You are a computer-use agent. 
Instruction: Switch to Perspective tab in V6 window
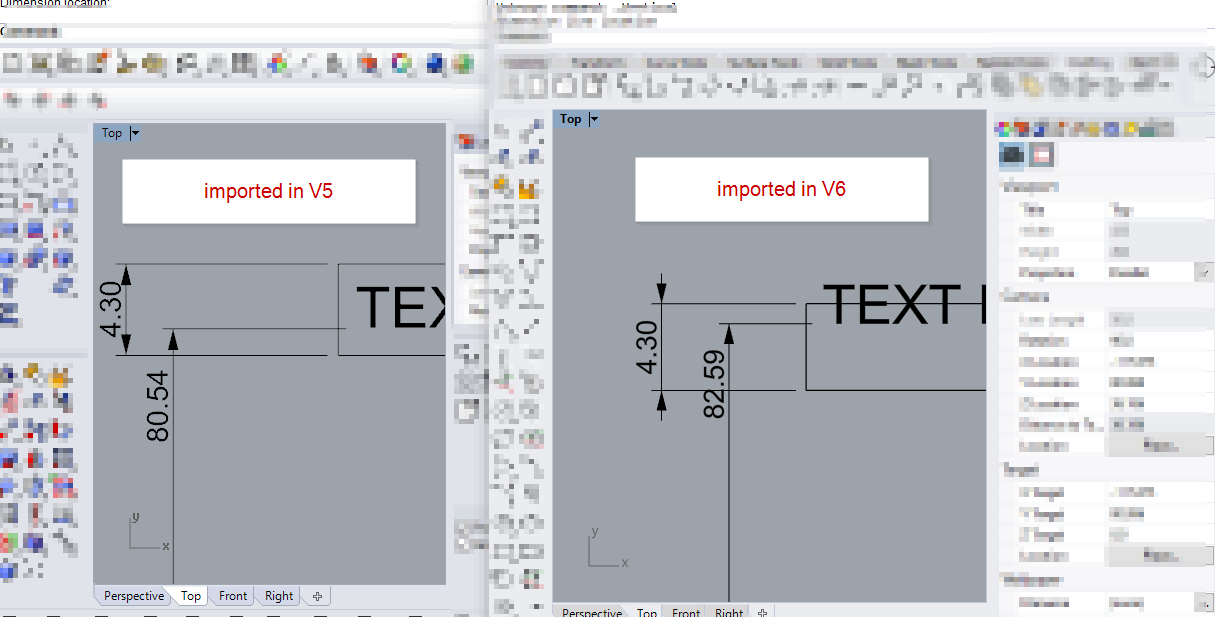point(592,612)
